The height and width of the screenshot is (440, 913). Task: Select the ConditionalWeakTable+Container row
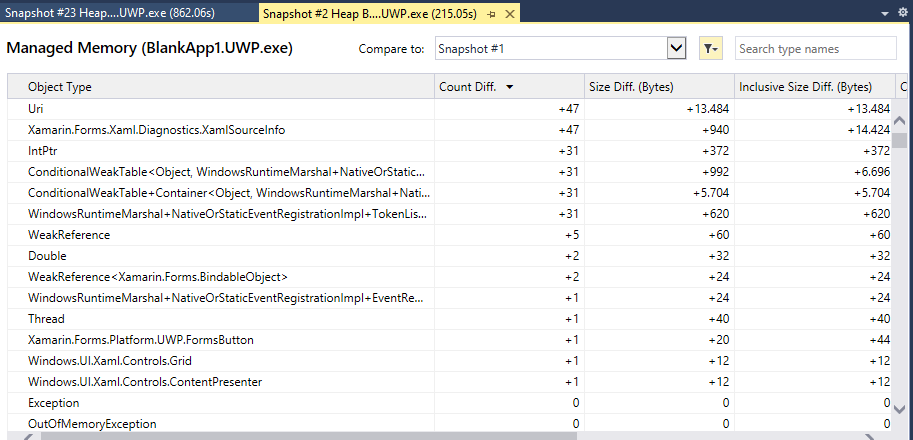tap(448, 193)
